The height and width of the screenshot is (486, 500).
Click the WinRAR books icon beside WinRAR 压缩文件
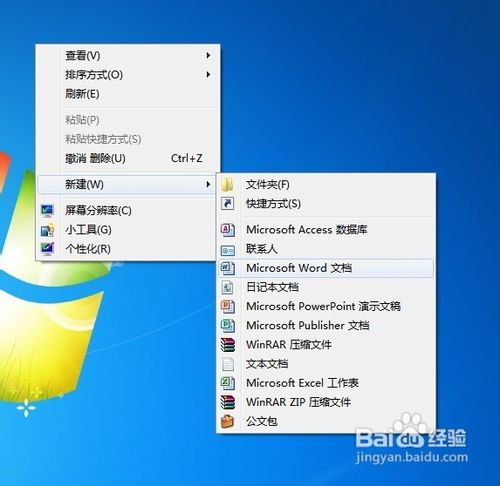click(228, 345)
